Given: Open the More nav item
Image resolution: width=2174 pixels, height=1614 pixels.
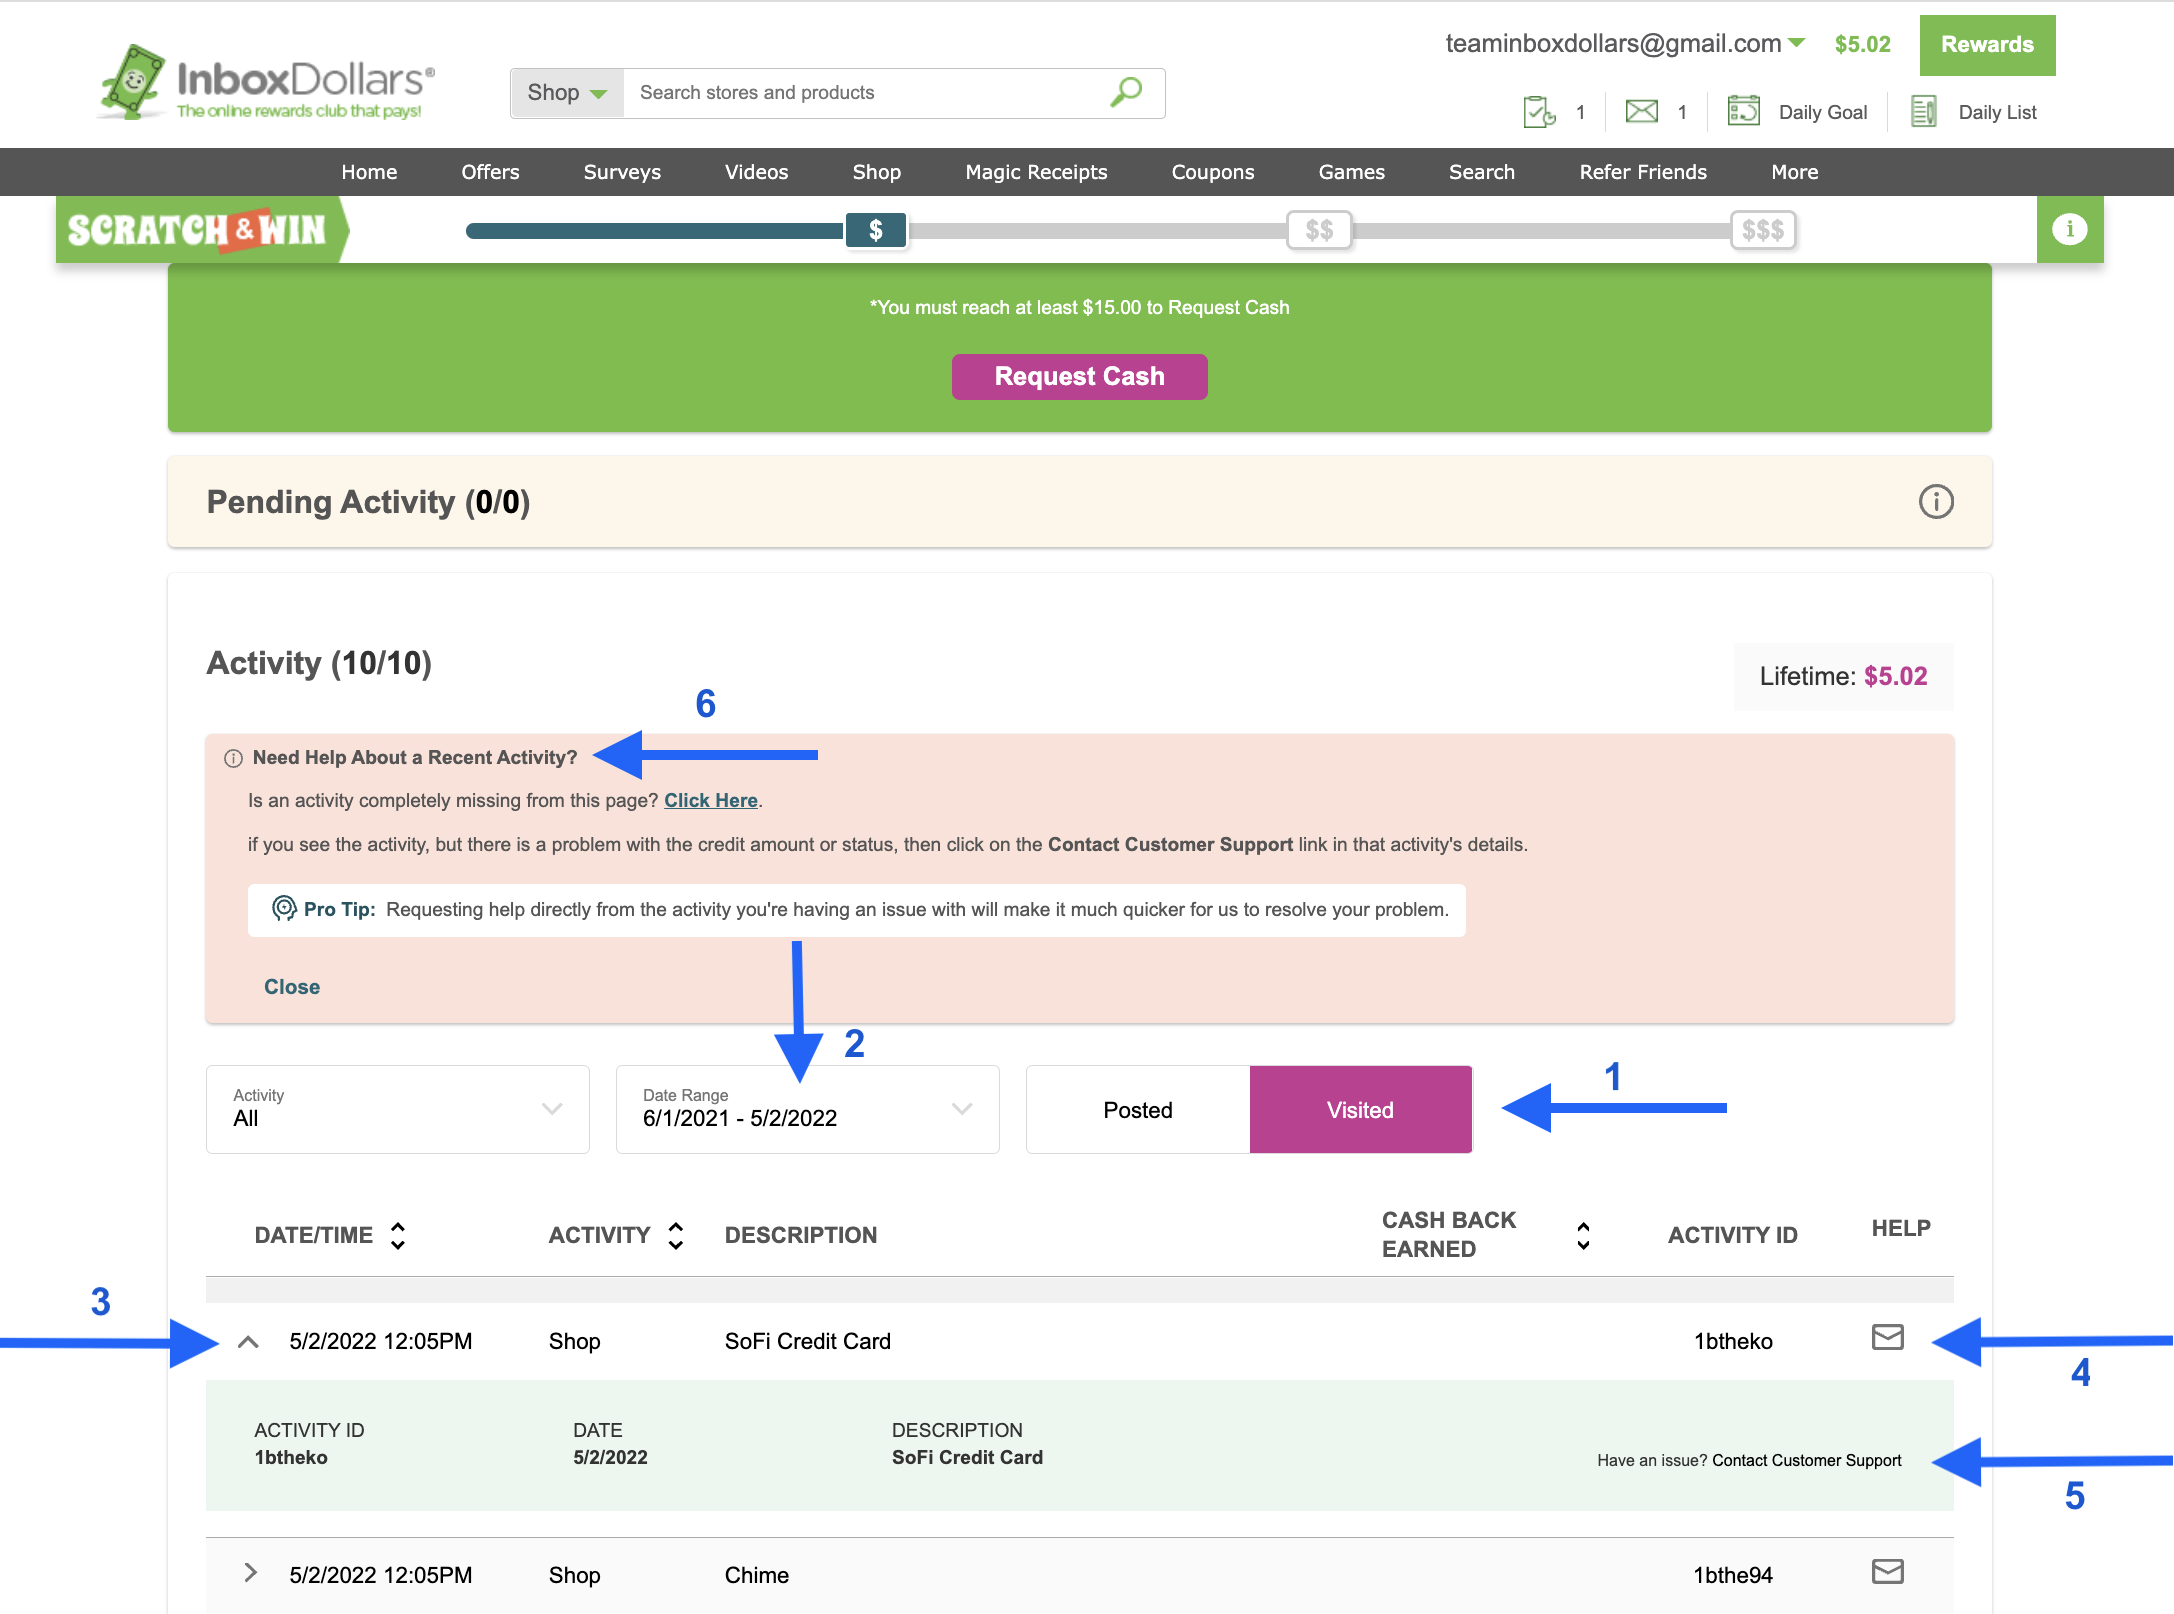Looking at the screenshot, I should (1795, 172).
